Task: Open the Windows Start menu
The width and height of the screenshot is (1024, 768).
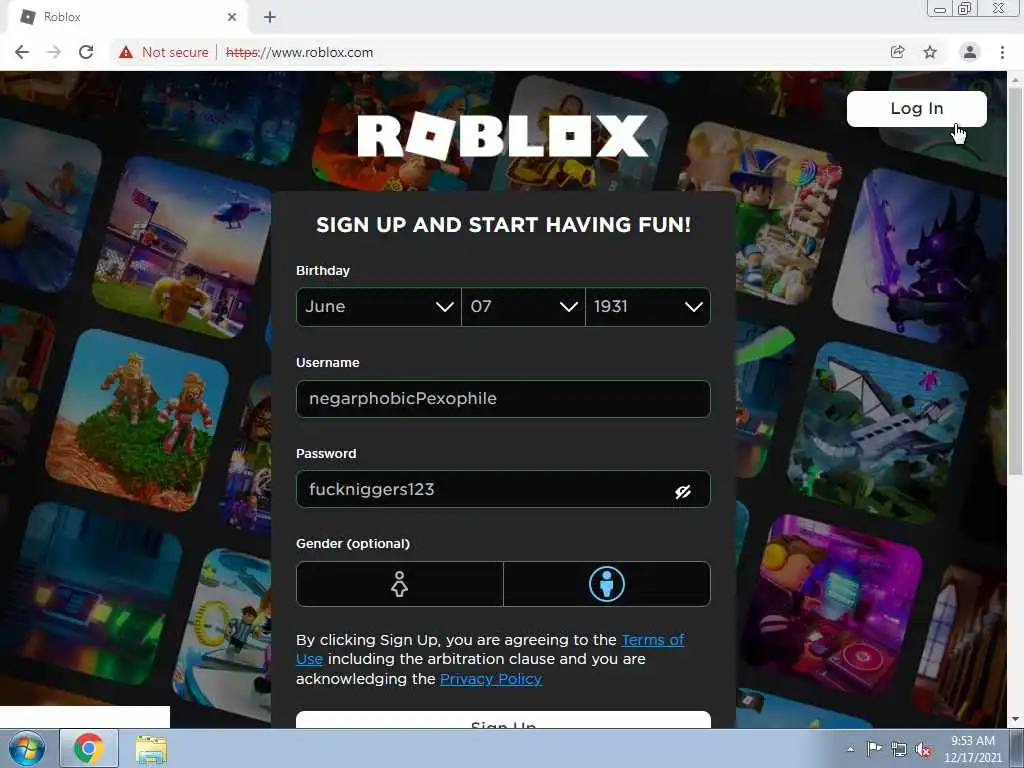Action: pyautogui.click(x=27, y=748)
